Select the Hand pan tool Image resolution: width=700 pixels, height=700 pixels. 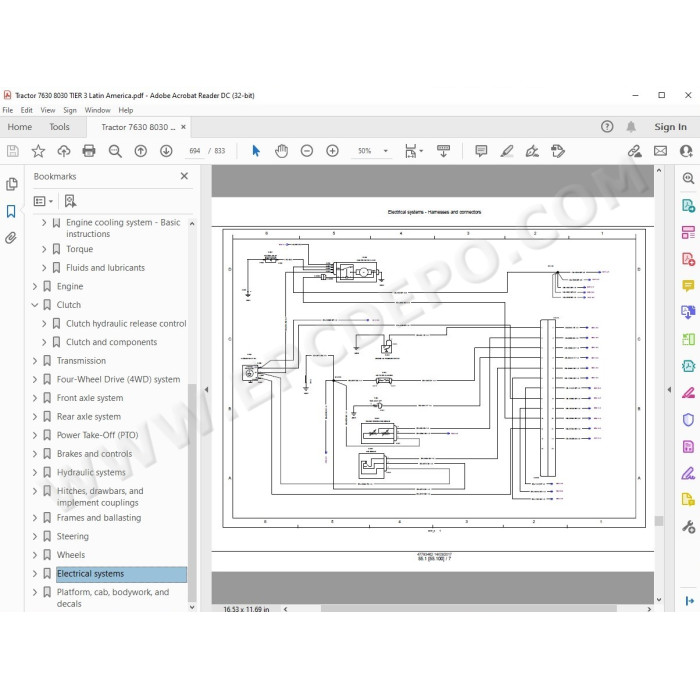click(281, 151)
